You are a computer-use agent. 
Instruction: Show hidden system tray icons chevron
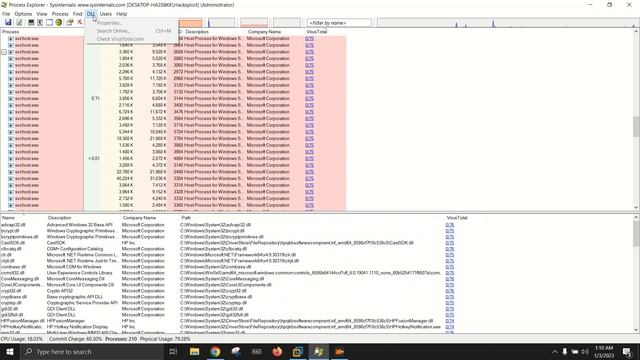[x=554, y=351]
